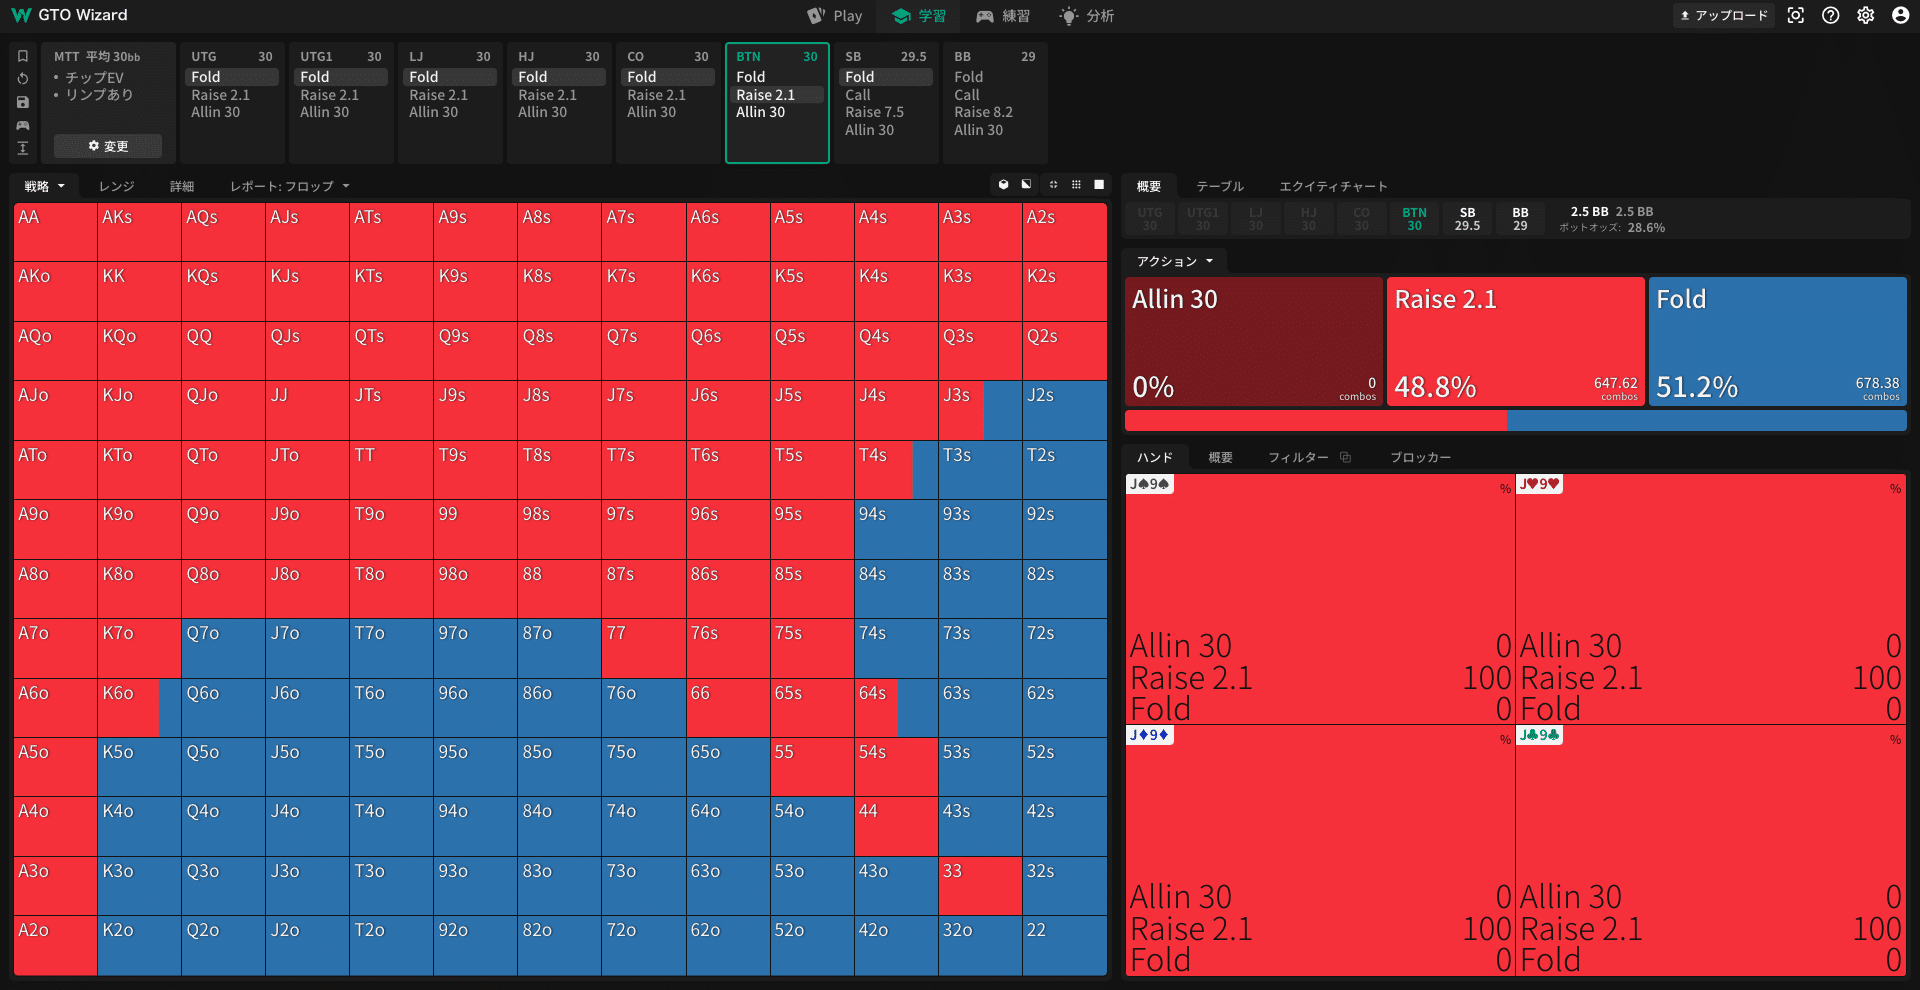Select the J3s cell in the matrix
This screenshot has height=990, width=1920.
(980, 410)
